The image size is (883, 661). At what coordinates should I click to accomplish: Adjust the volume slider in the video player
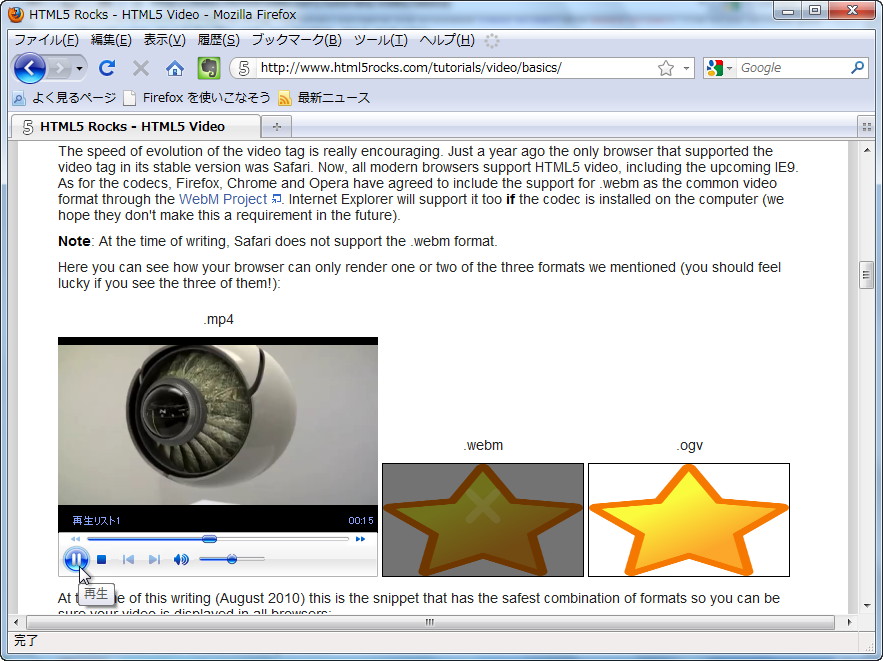pyautogui.click(x=231, y=560)
